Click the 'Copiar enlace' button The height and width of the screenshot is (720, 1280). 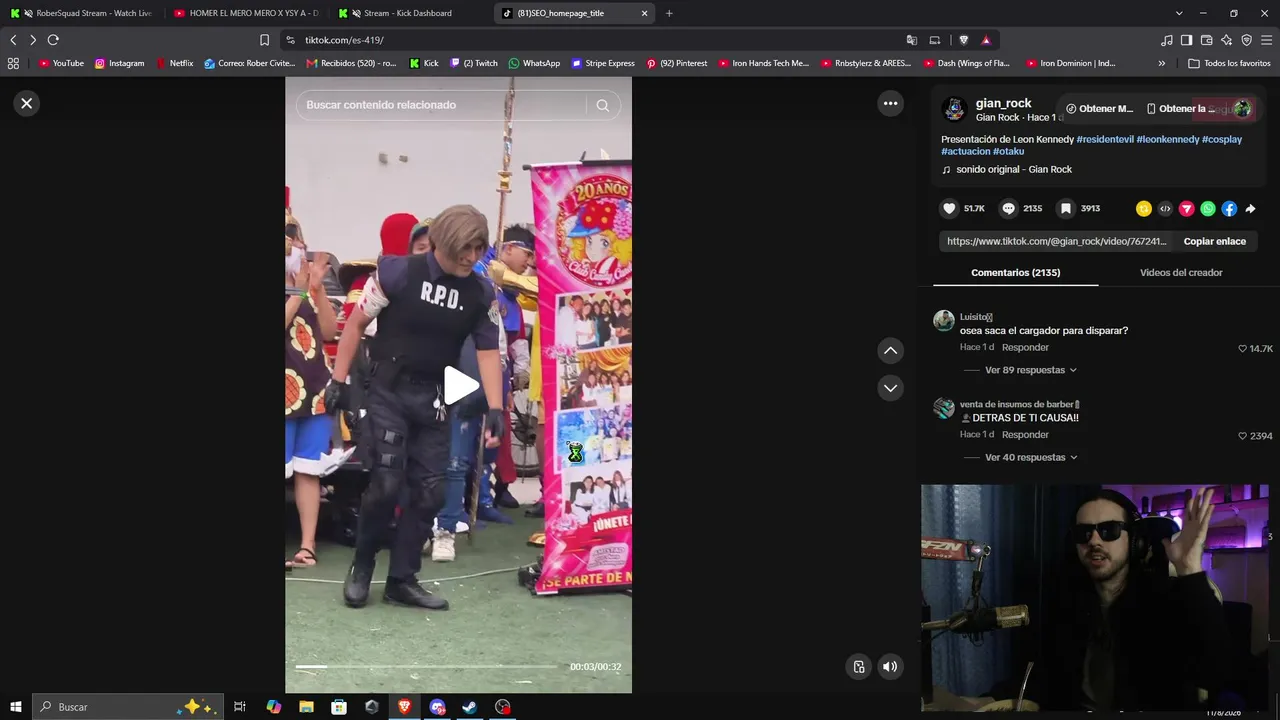[x=1215, y=241]
